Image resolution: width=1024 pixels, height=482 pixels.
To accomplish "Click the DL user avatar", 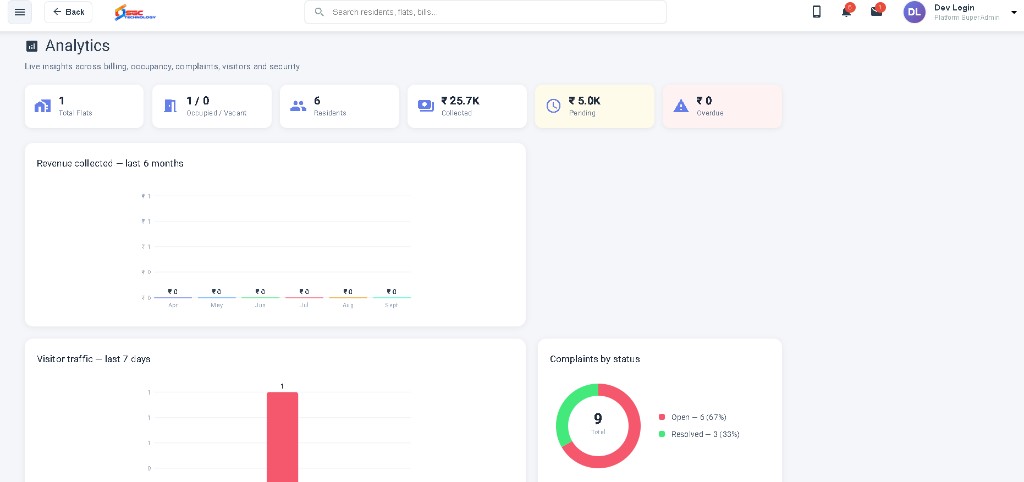I will click(914, 12).
